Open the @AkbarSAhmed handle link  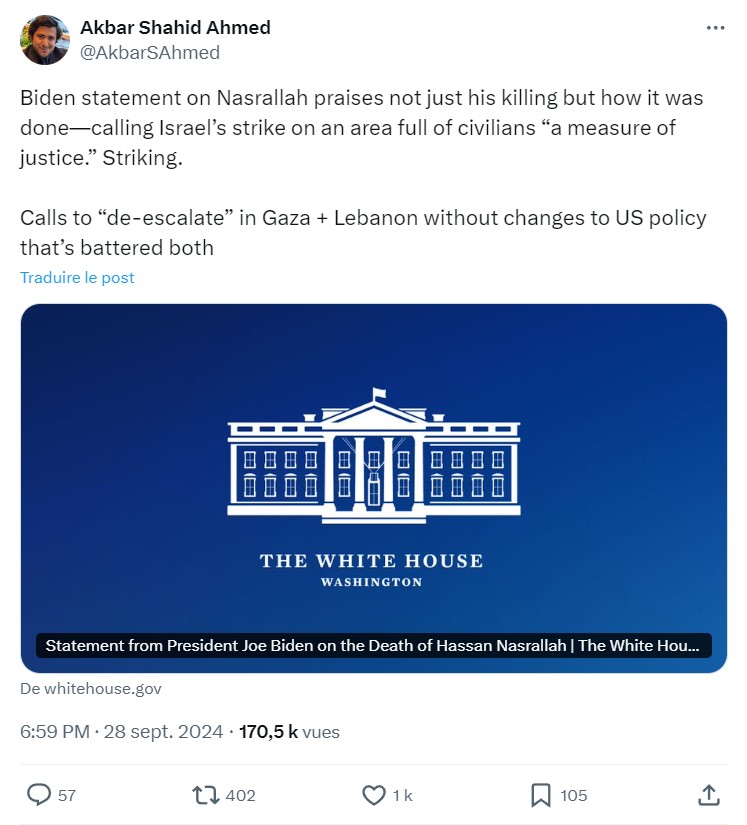pyautogui.click(x=150, y=52)
